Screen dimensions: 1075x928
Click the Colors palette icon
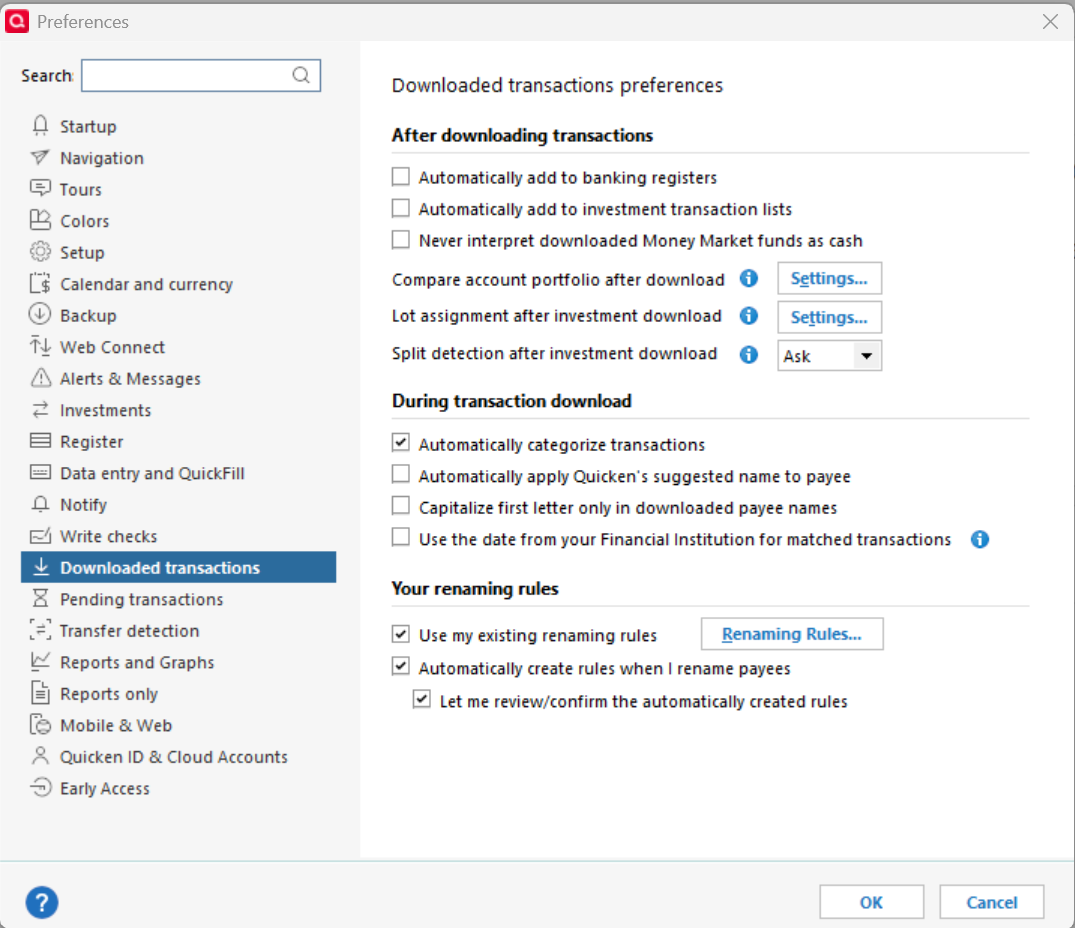40,220
